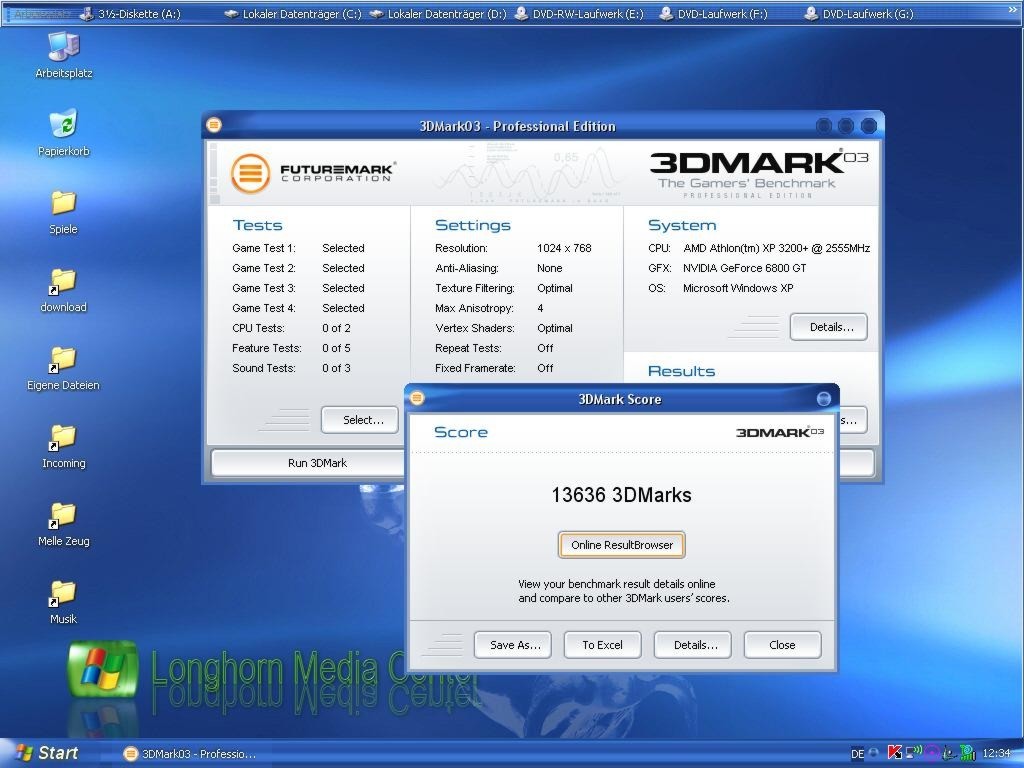Open the Eigene Dateien folder shortcut
The width and height of the screenshot is (1024, 768).
coord(63,368)
